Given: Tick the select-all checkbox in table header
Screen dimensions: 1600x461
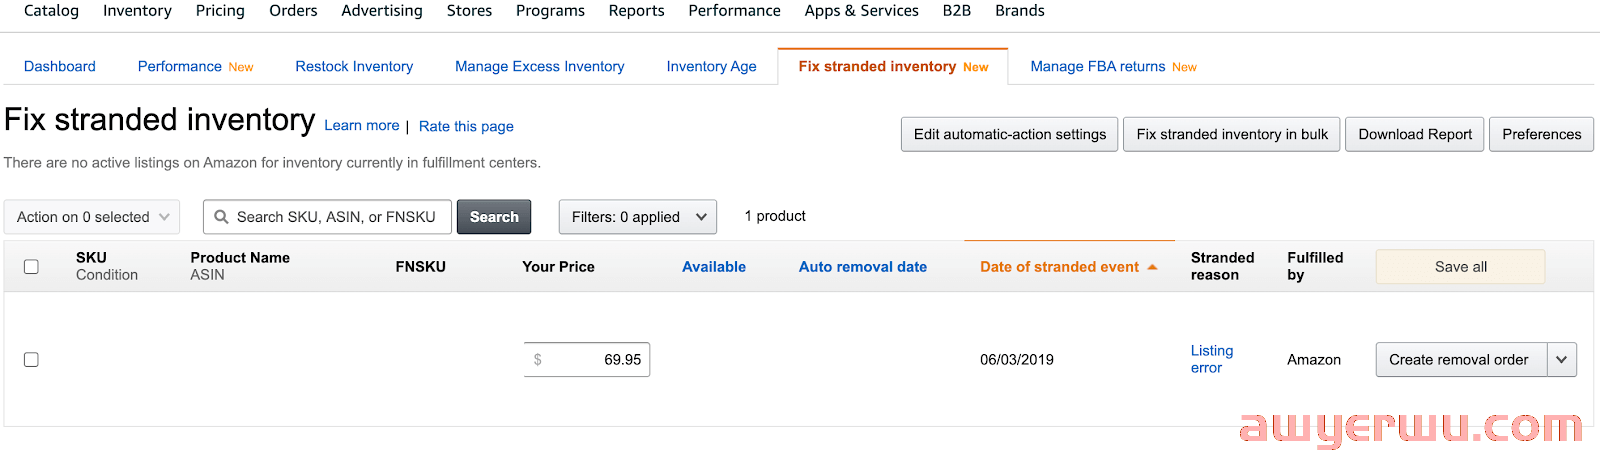Looking at the screenshot, I should click(31, 267).
